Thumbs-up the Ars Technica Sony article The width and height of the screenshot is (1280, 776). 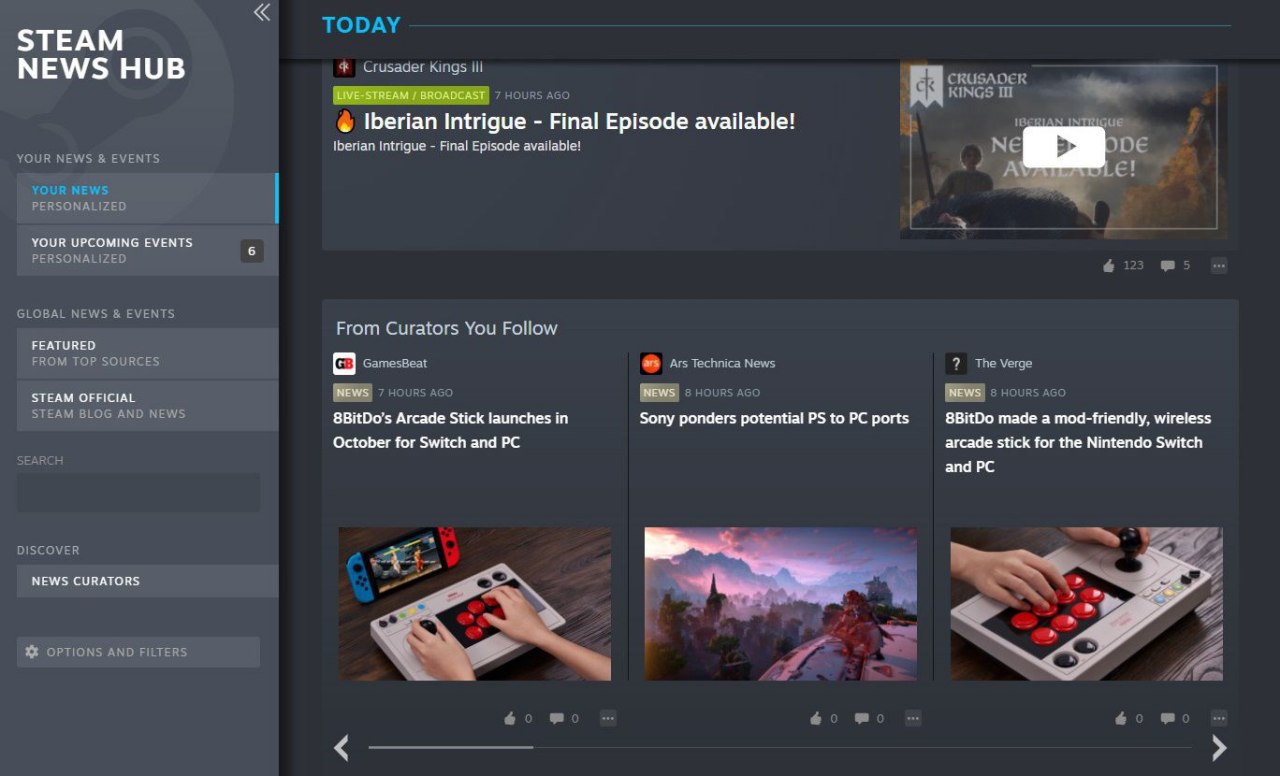[816, 718]
